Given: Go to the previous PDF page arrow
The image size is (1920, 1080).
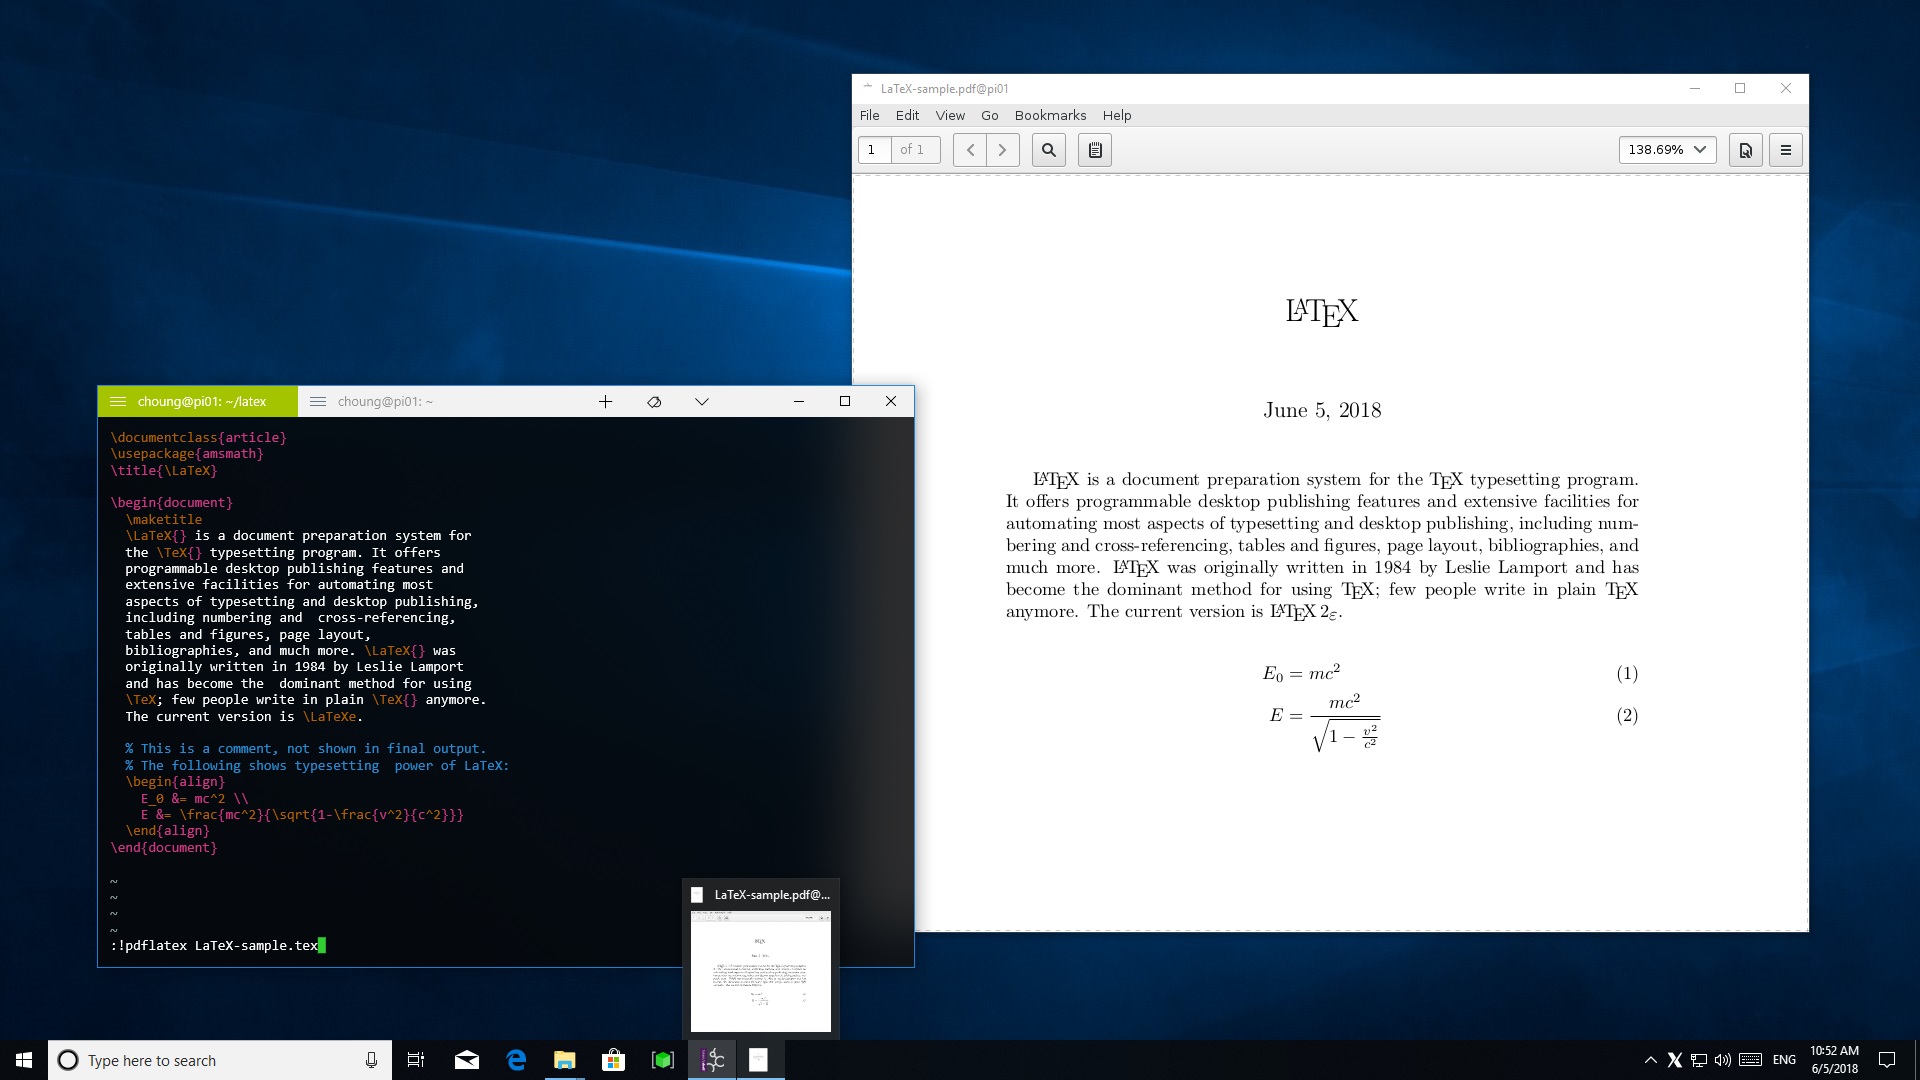Looking at the screenshot, I should pos(969,150).
